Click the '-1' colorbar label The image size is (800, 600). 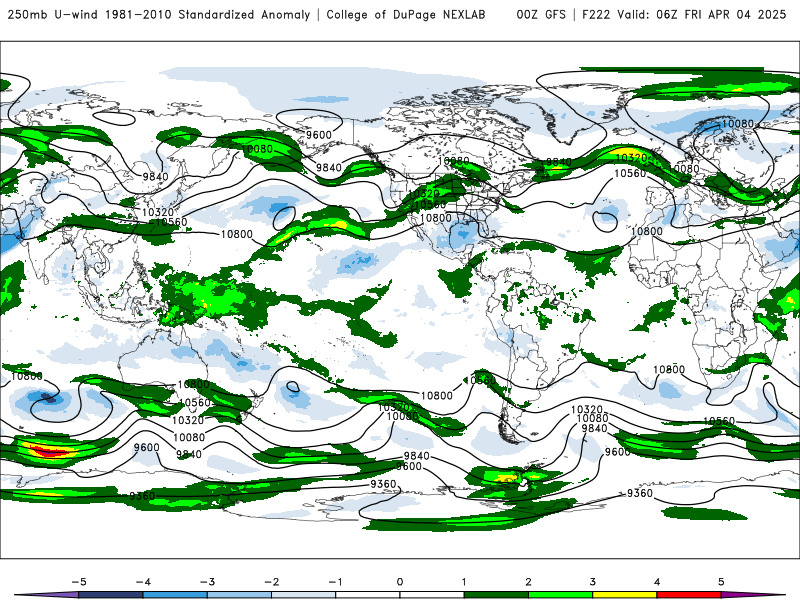tap(335, 582)
